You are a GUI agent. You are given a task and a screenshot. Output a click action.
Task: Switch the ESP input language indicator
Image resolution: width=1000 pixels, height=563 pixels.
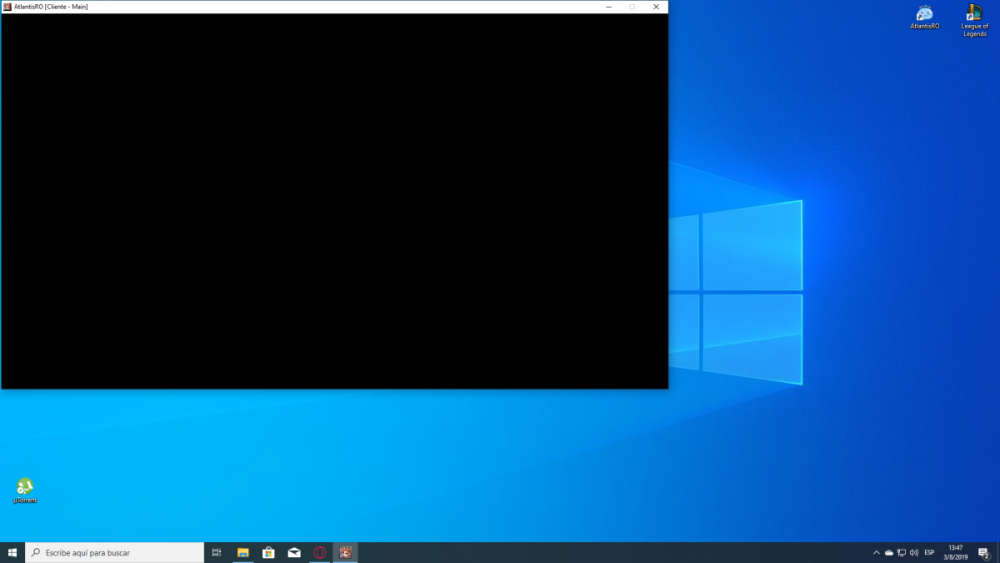click(x=930, y=552)
